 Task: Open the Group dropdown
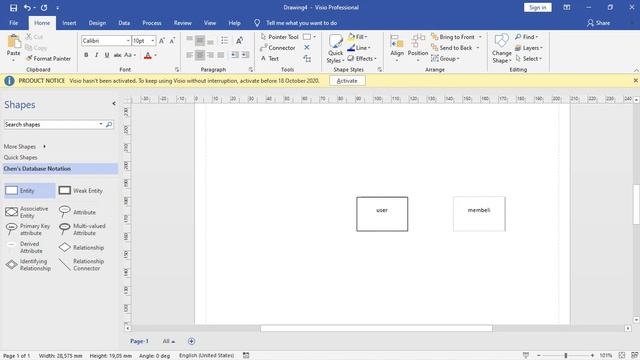(x=445, y=59)
